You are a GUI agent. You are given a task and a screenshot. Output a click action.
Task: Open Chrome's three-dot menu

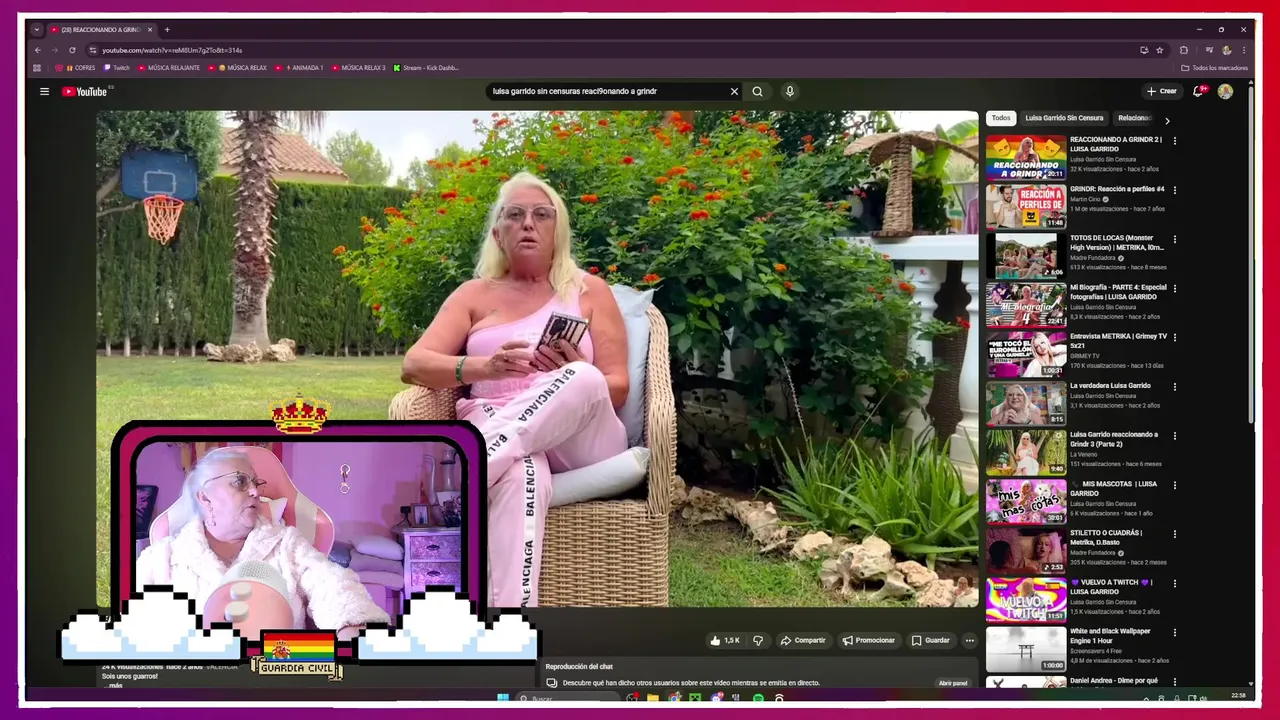(x=1244, y=50)
